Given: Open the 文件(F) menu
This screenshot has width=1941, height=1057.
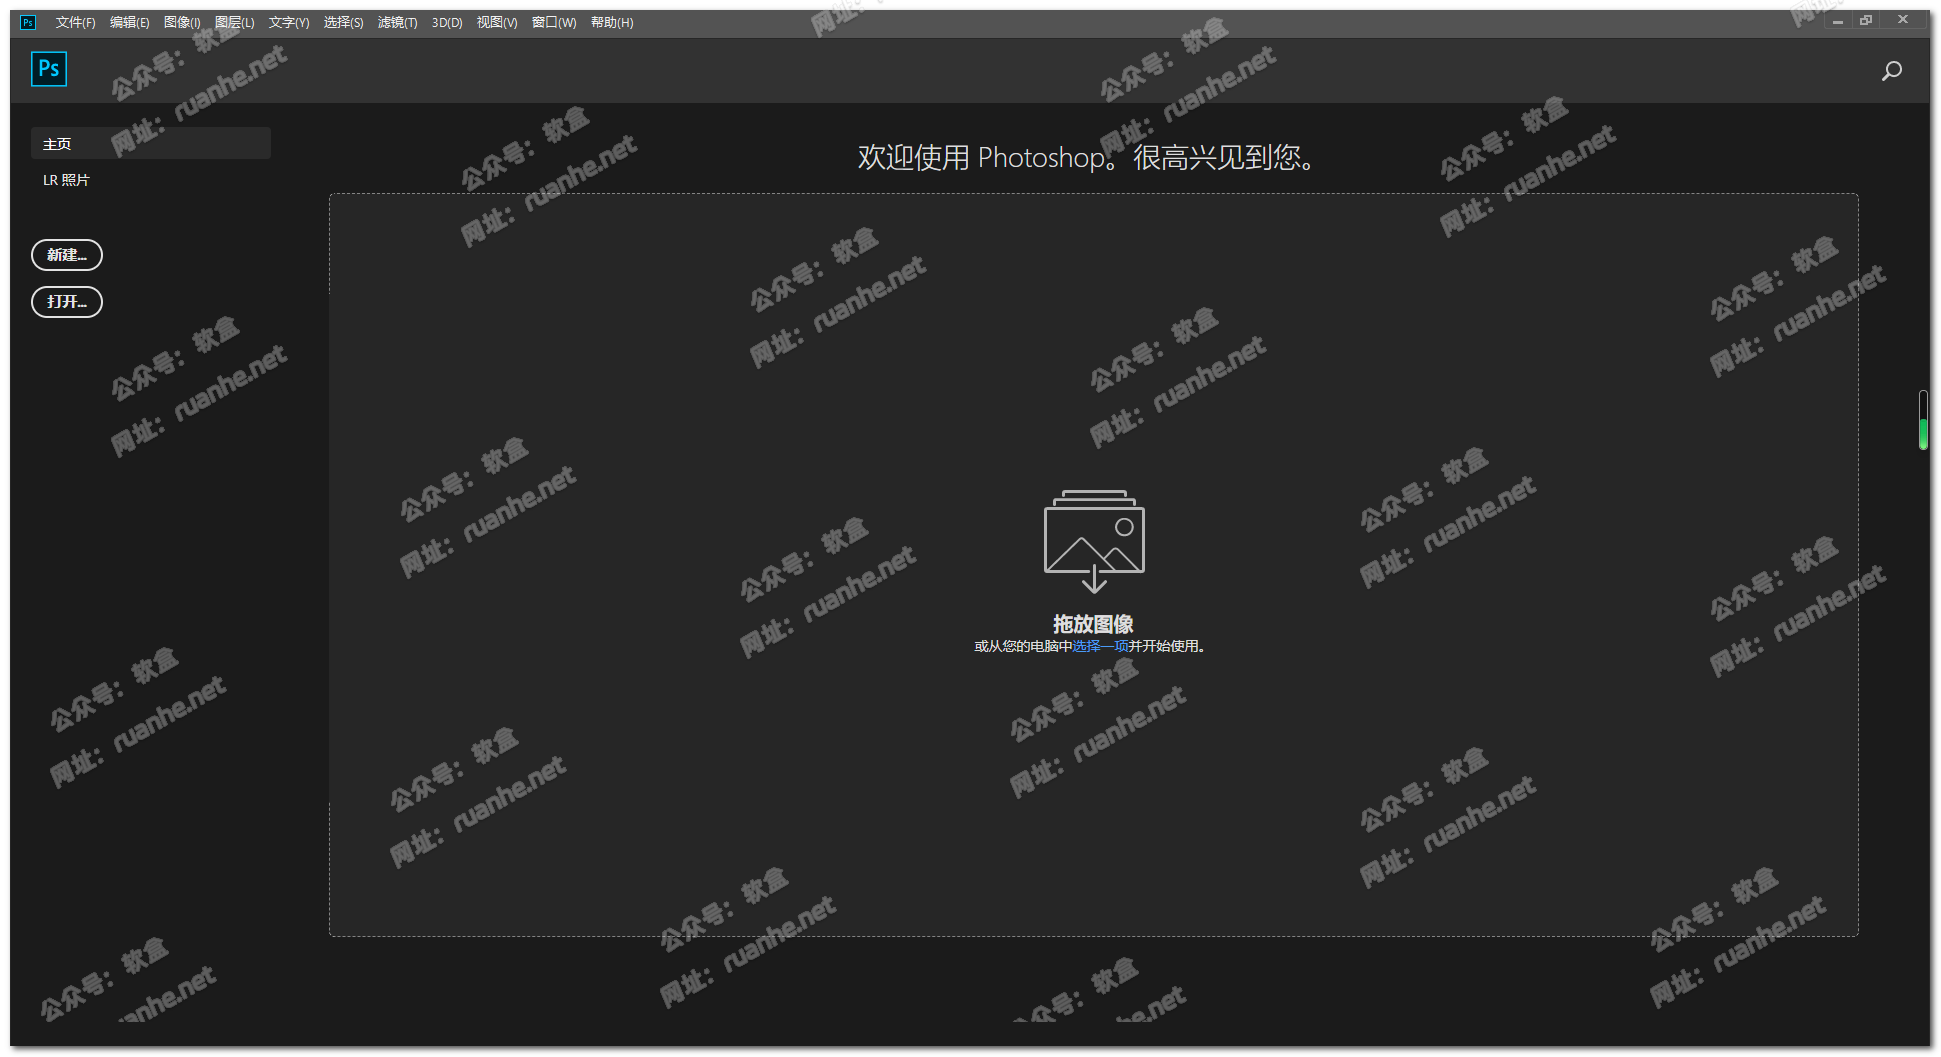Looking at the screenshot, I should [x=75, y=22].
